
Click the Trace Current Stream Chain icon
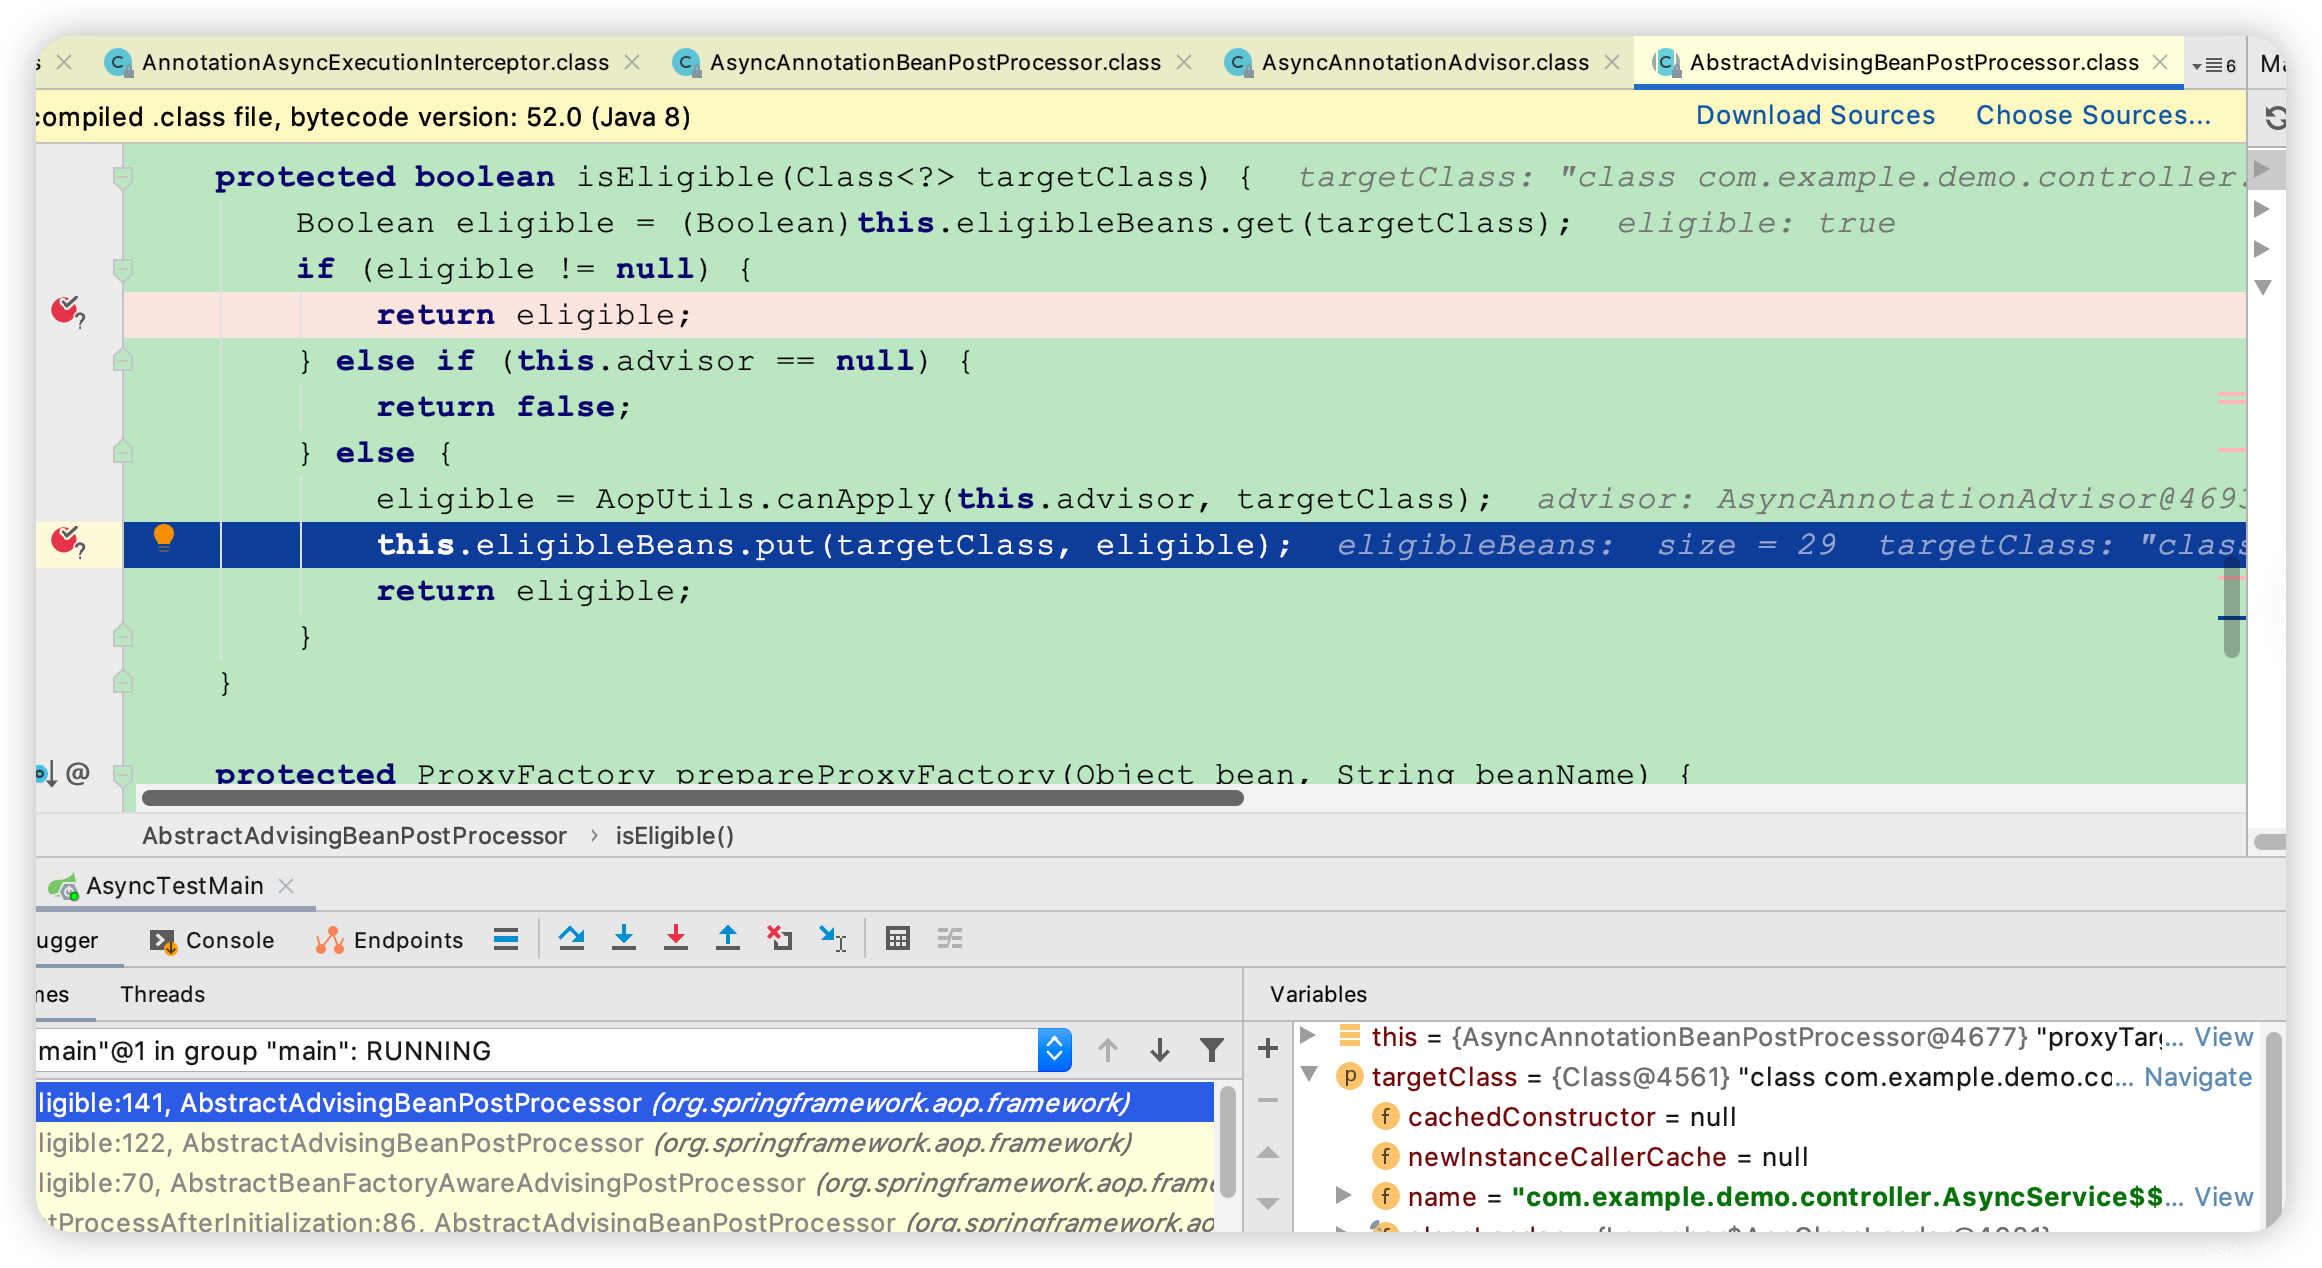[950, 938]
